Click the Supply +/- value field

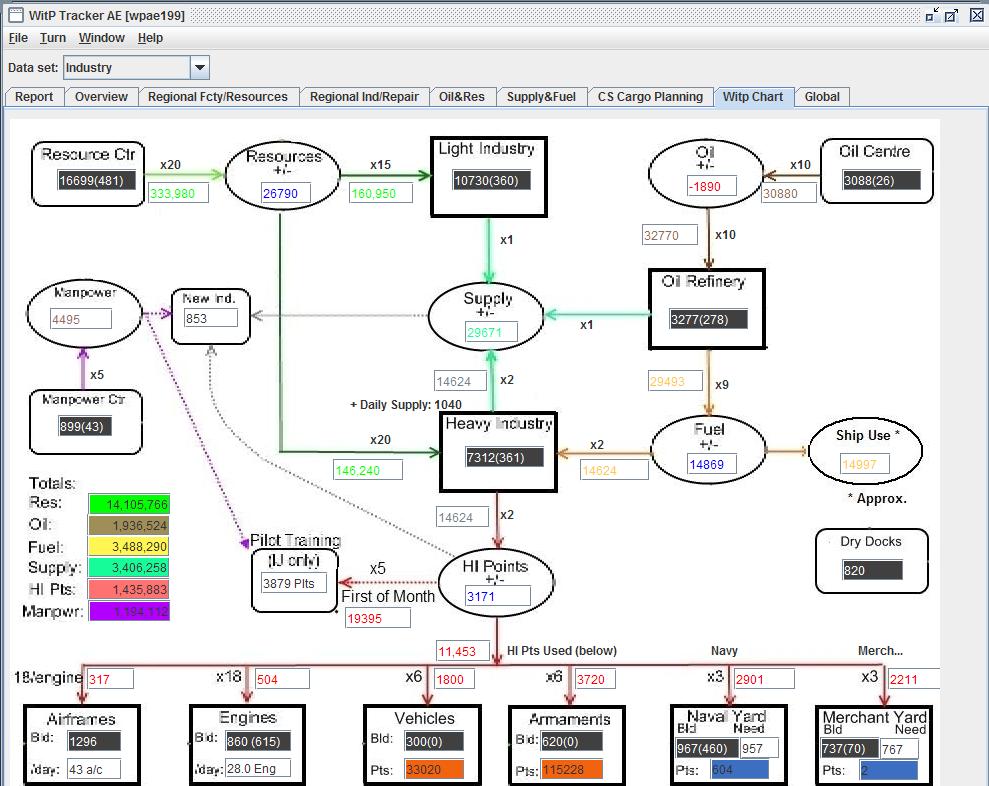(491, 332)
